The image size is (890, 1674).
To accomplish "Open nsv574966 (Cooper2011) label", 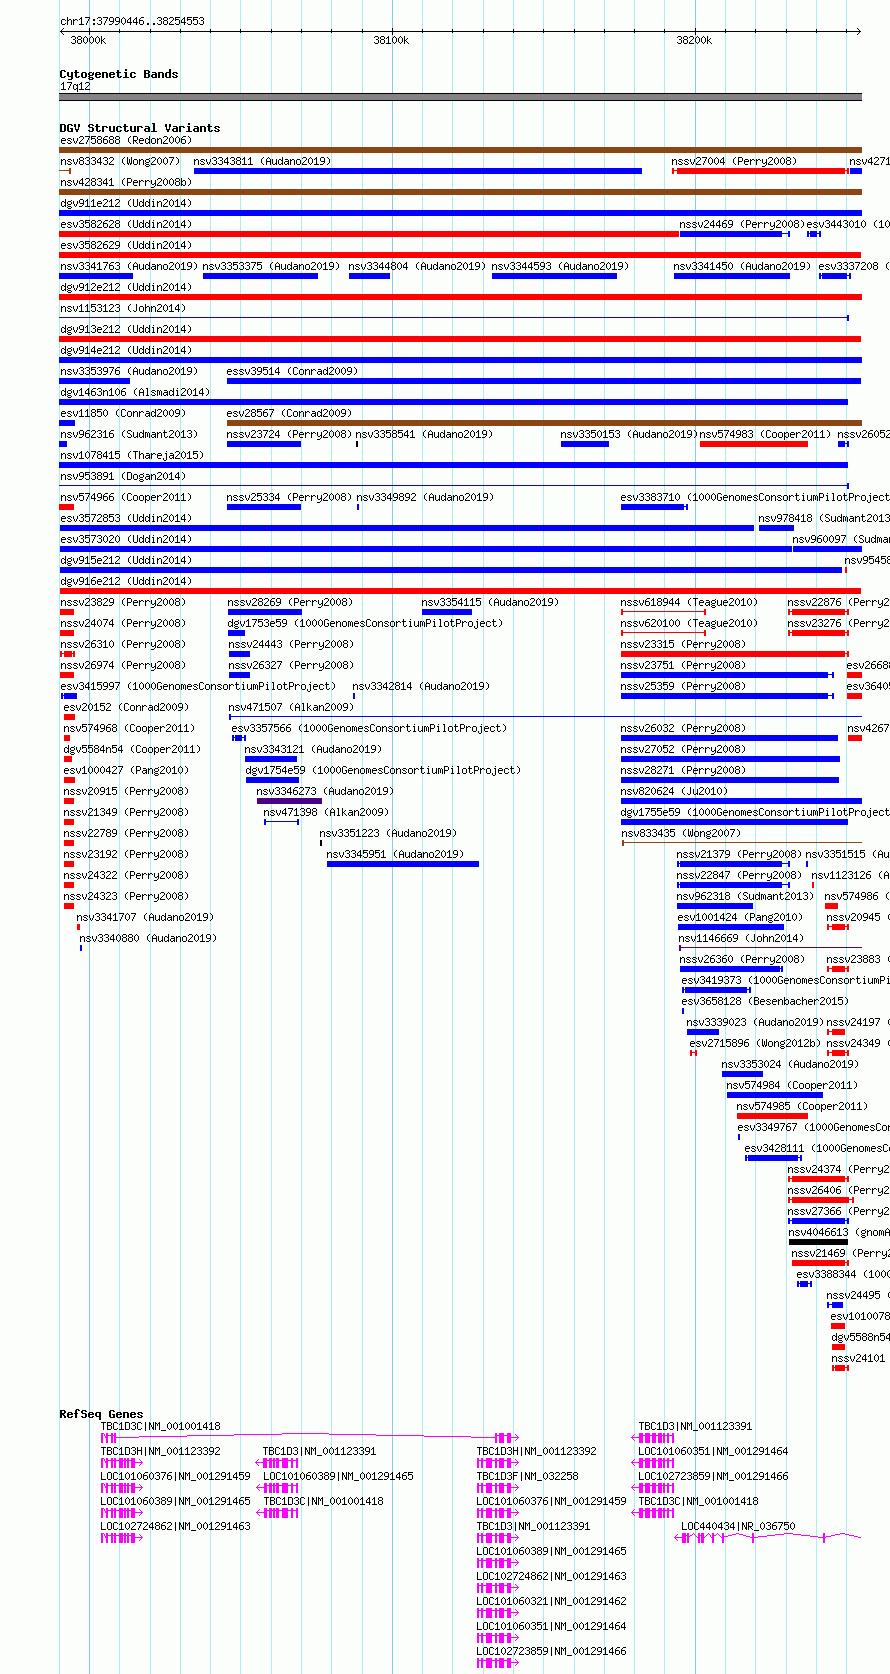I will [x=128, y=497].
